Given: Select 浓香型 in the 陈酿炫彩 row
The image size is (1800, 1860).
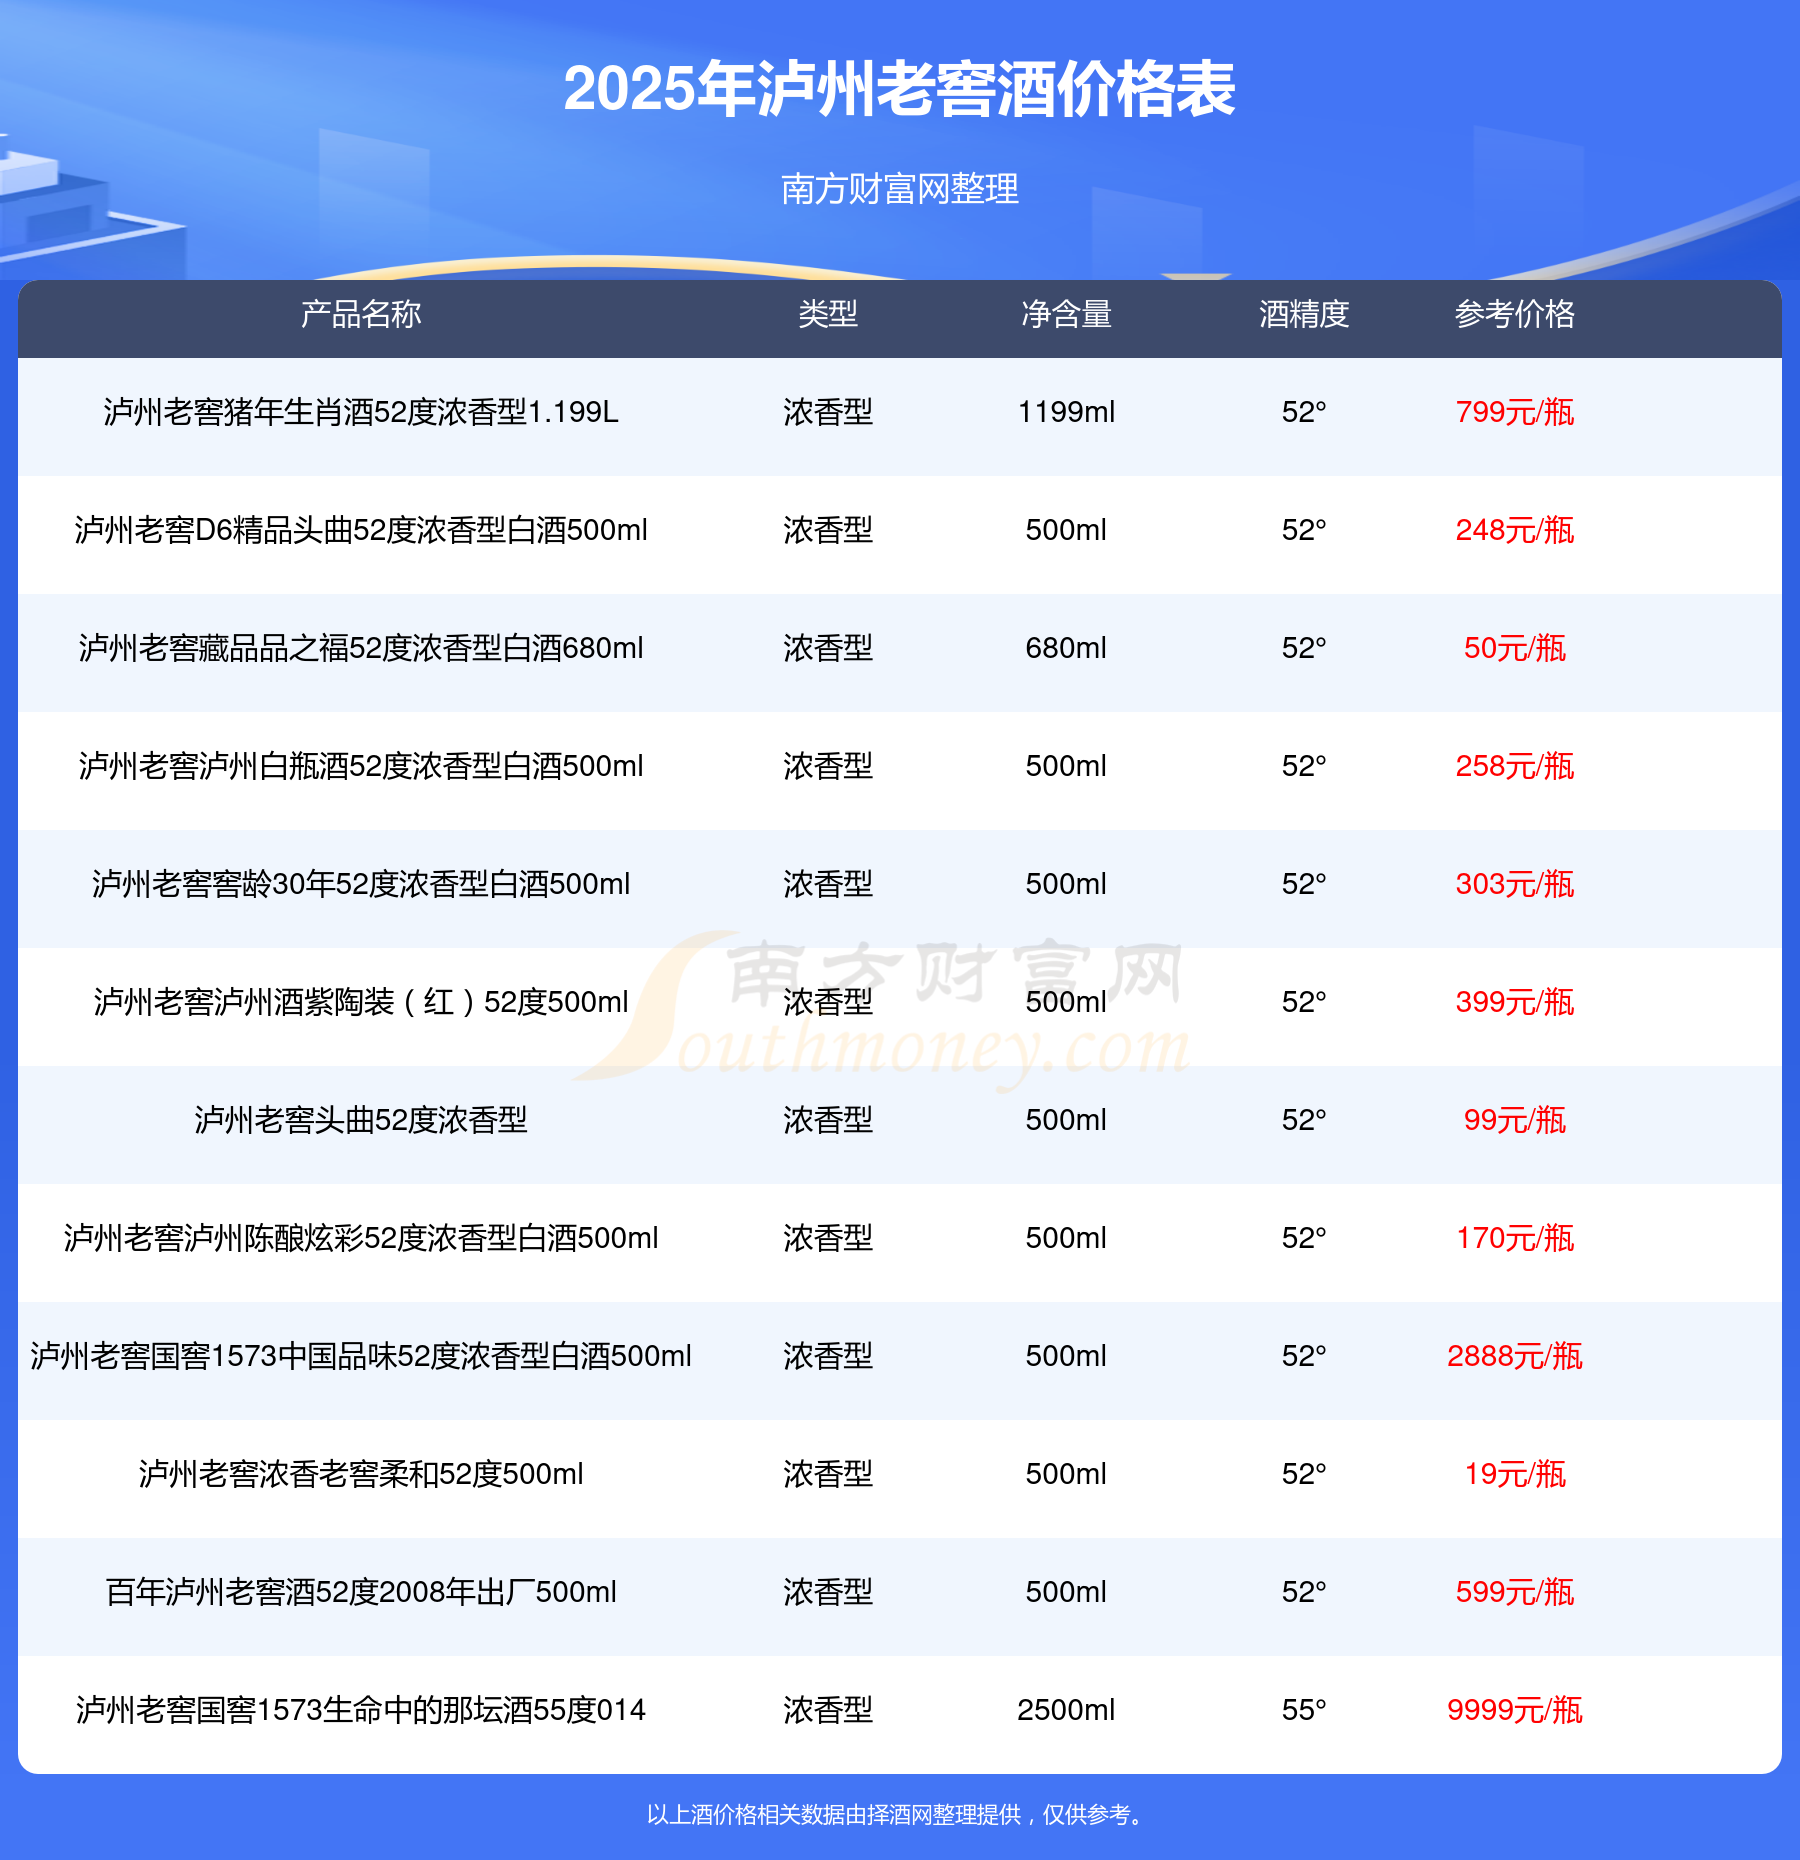Looking at the screenshot, I should (x=828, y=1238).
